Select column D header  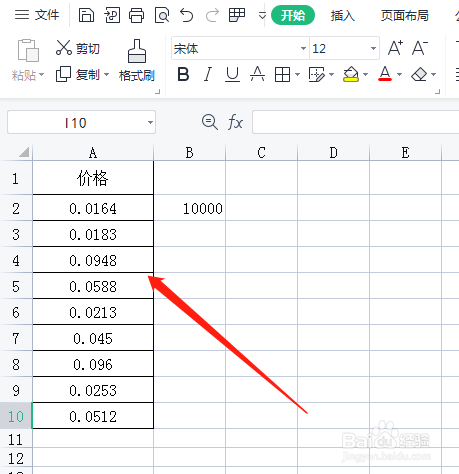point(333,153)
